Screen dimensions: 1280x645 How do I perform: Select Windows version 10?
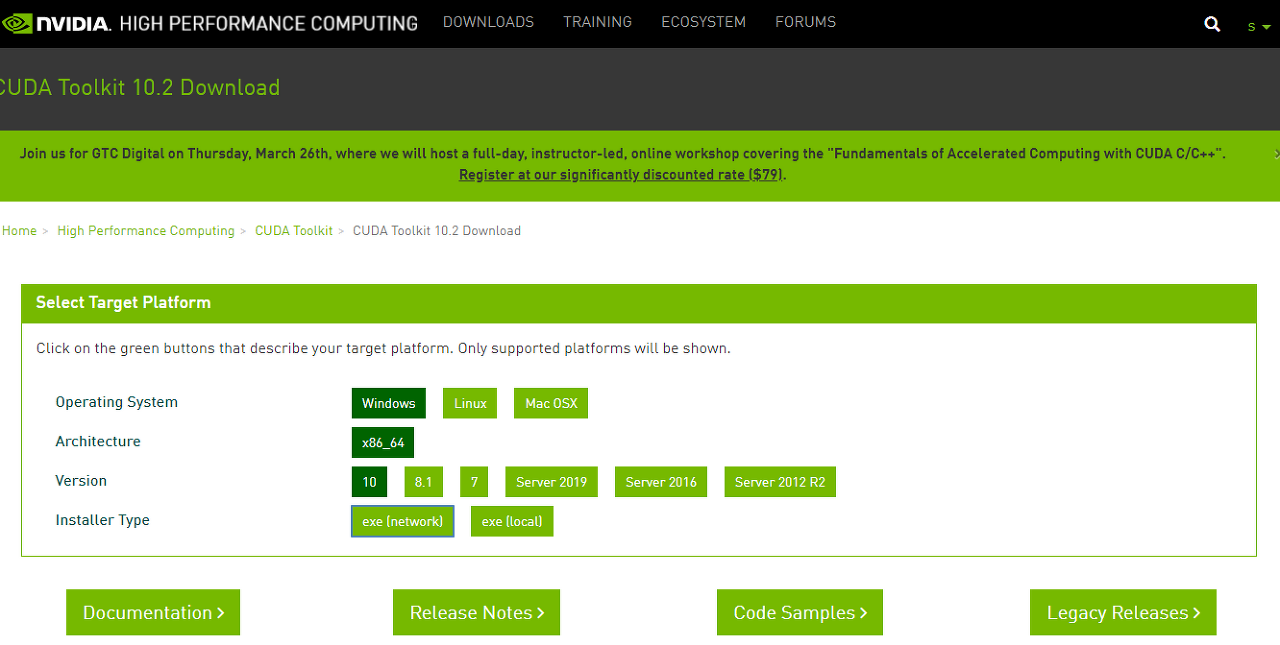(369, 482)
